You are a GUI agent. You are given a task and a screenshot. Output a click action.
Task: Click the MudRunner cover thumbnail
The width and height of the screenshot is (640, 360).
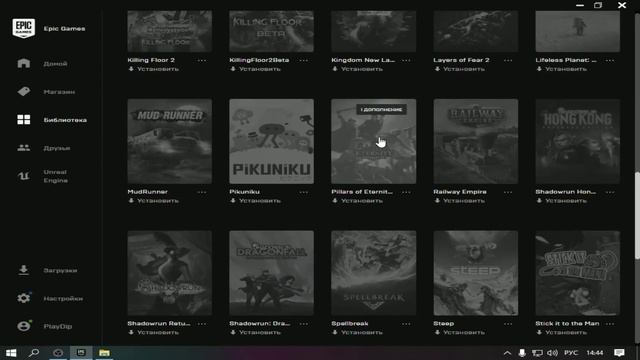click(169, 141)
